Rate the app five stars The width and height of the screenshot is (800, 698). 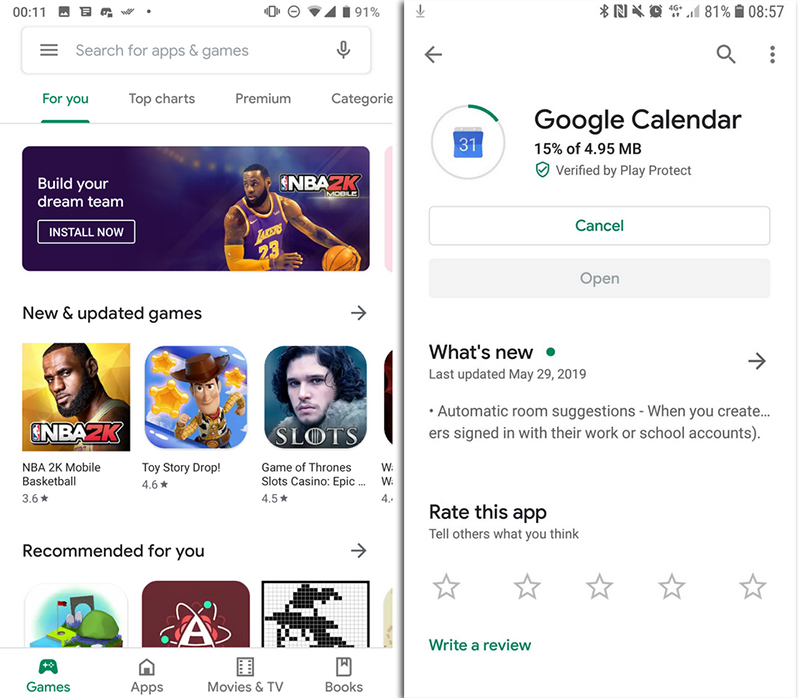[x=753, y=586]
